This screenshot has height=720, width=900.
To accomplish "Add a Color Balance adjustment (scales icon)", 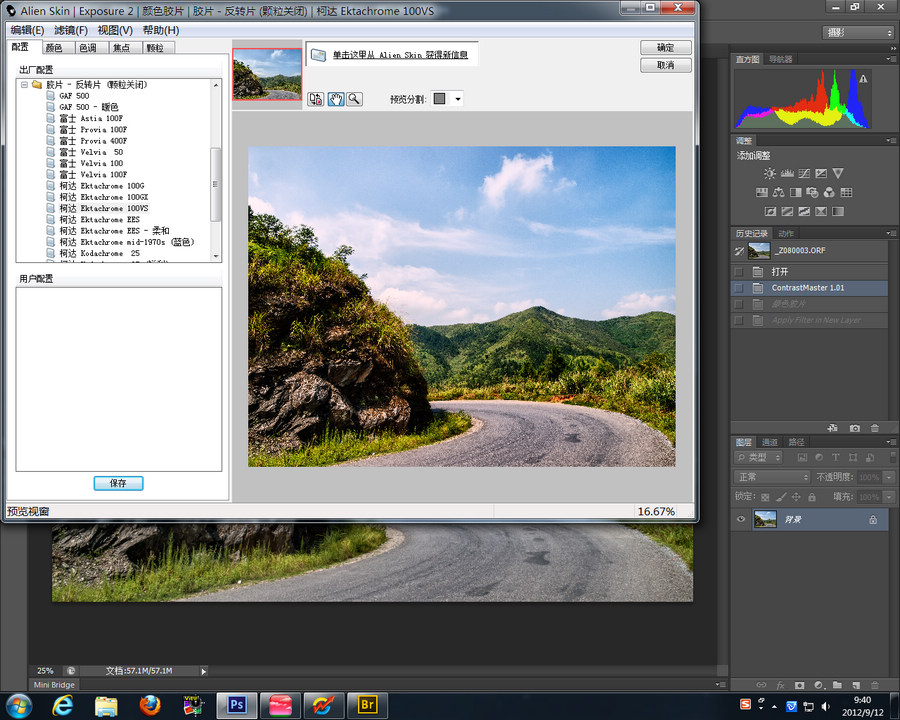I will pos(778,193).
